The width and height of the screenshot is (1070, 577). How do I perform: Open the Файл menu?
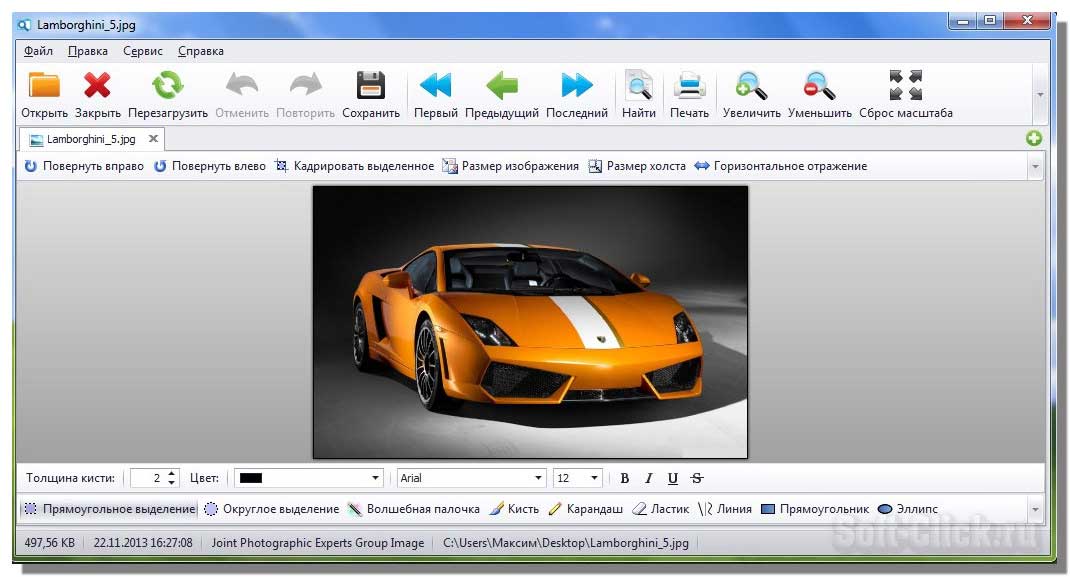pyautogui.click(x=38, y=51)
